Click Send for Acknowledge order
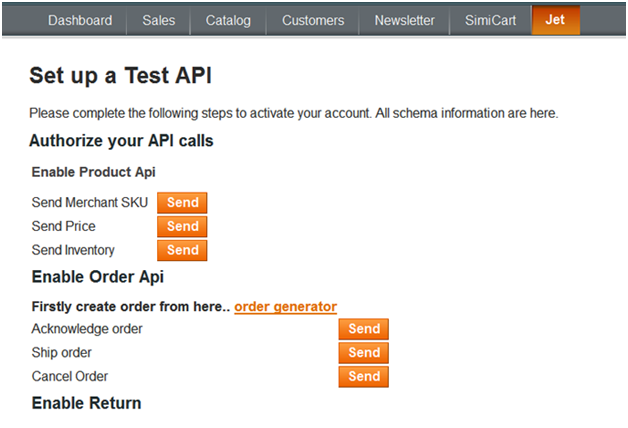The height and width of the screenshot is (428, 628). point(364,329)
